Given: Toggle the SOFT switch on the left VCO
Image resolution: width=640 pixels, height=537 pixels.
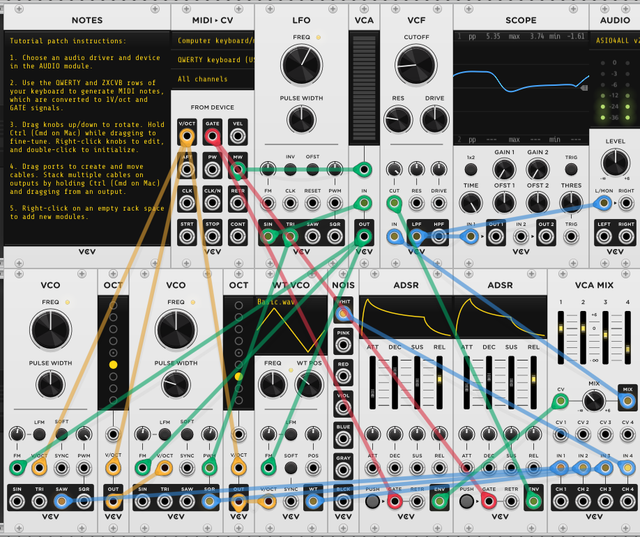Looking at the screenshot, I should [x=62, y=434].
